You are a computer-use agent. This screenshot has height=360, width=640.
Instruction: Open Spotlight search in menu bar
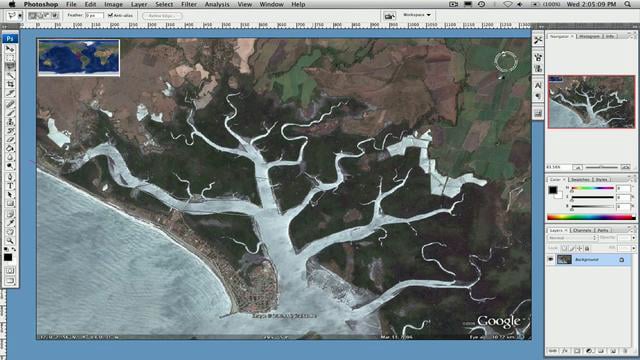[627, 4]
